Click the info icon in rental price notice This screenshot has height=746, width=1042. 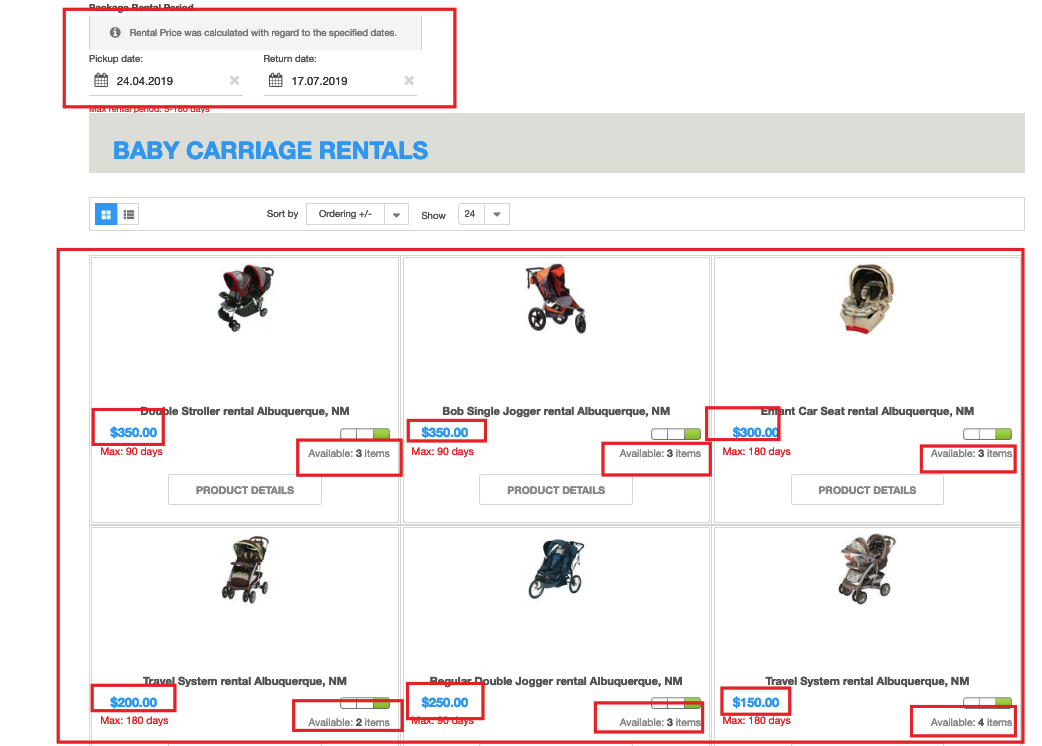115,33
